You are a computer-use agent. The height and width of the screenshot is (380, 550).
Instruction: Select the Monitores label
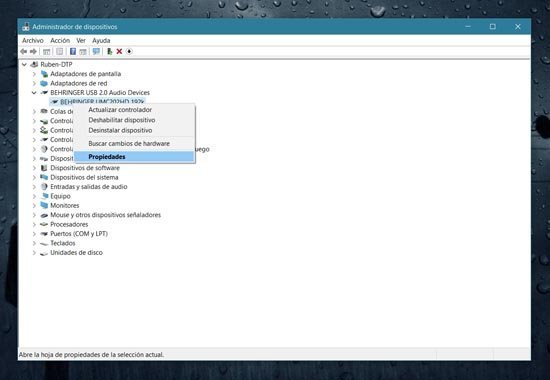coord(65,205)
